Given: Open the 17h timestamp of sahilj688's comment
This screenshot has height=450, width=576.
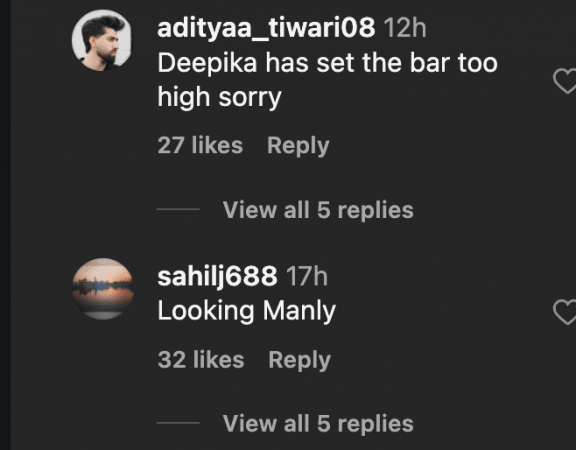Looking at the screenshot, I should pyautogui.click(x=307, y=277).
